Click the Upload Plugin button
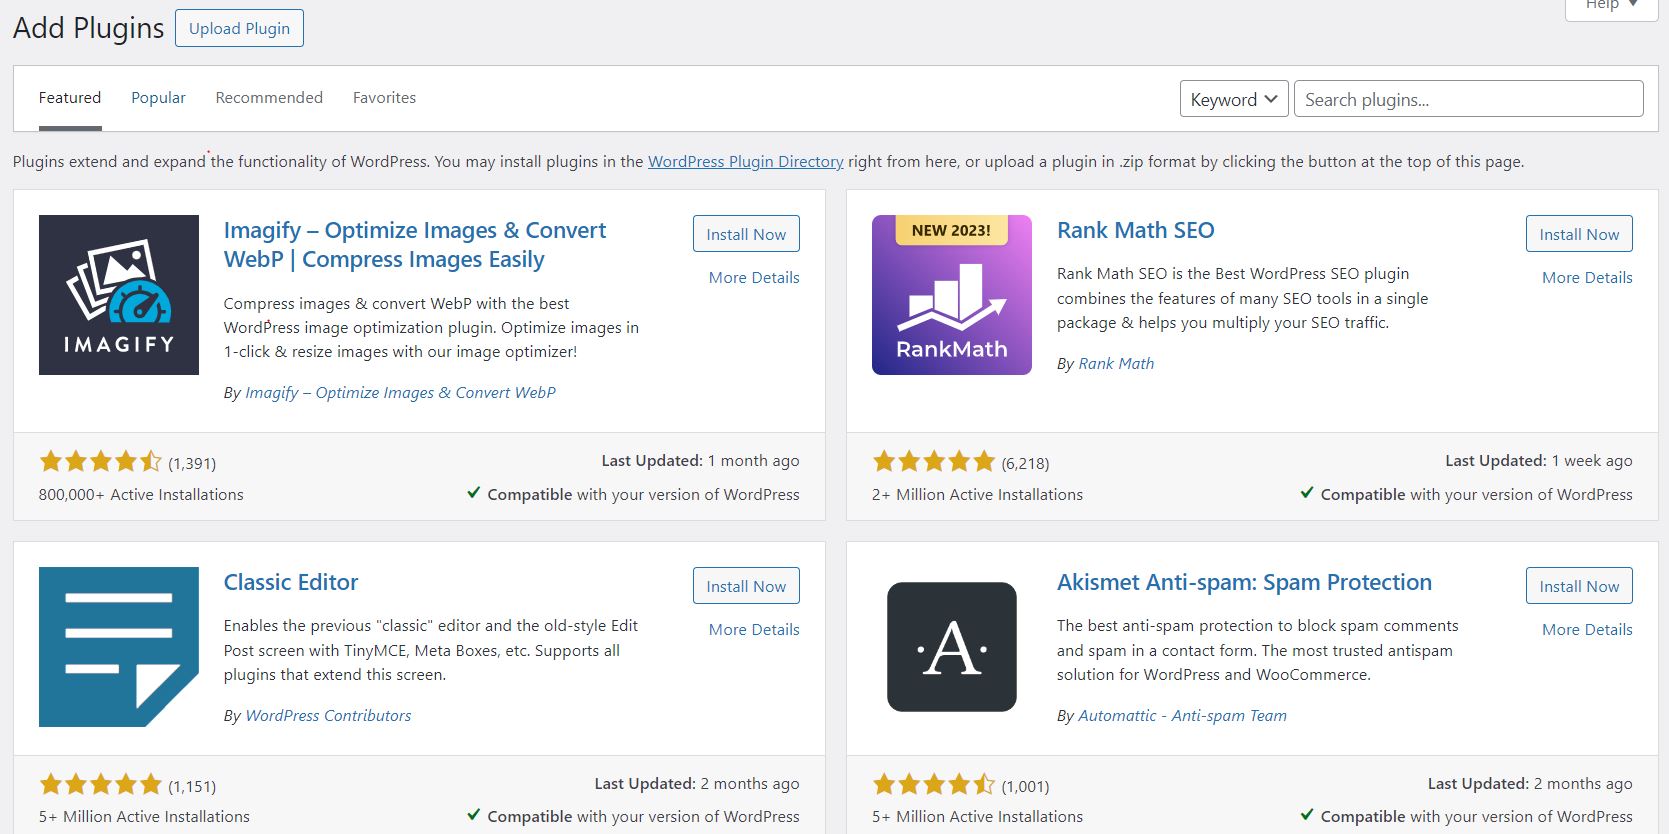The height and width of the screenshot is (834, 1669). (239, 28)
